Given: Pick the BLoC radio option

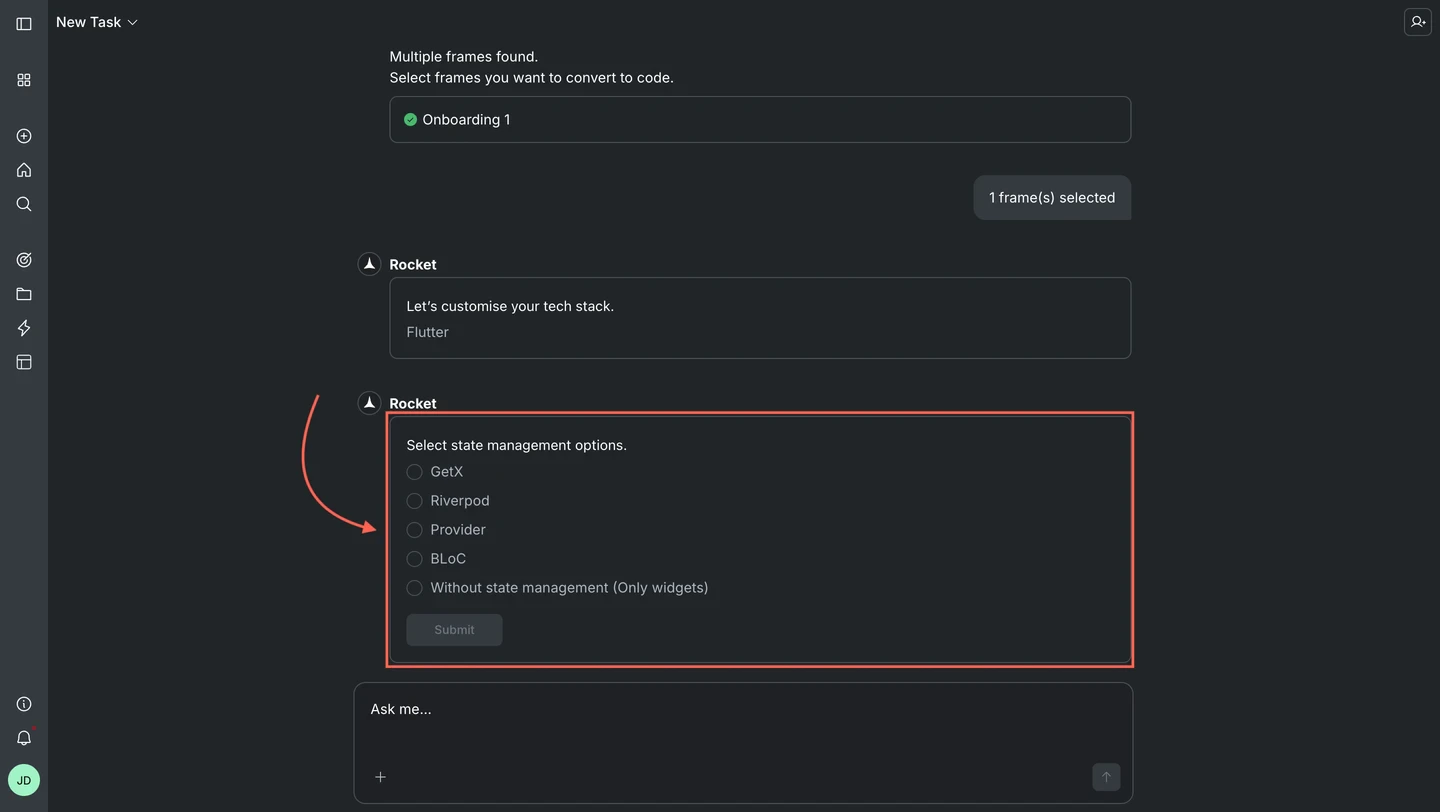Looking at the screenshot, I should (414, 559).
